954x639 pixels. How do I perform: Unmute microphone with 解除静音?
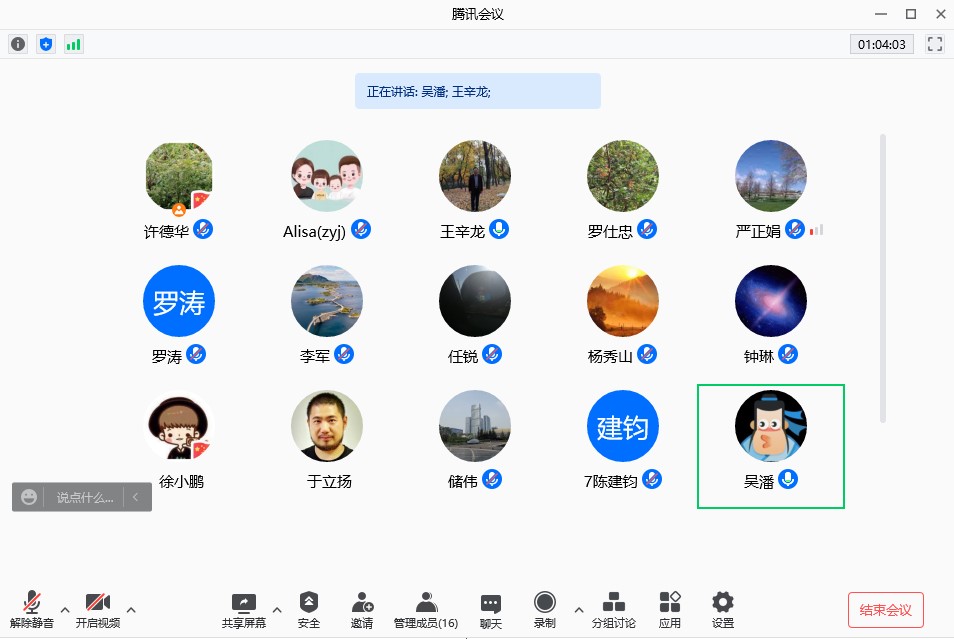32,609
